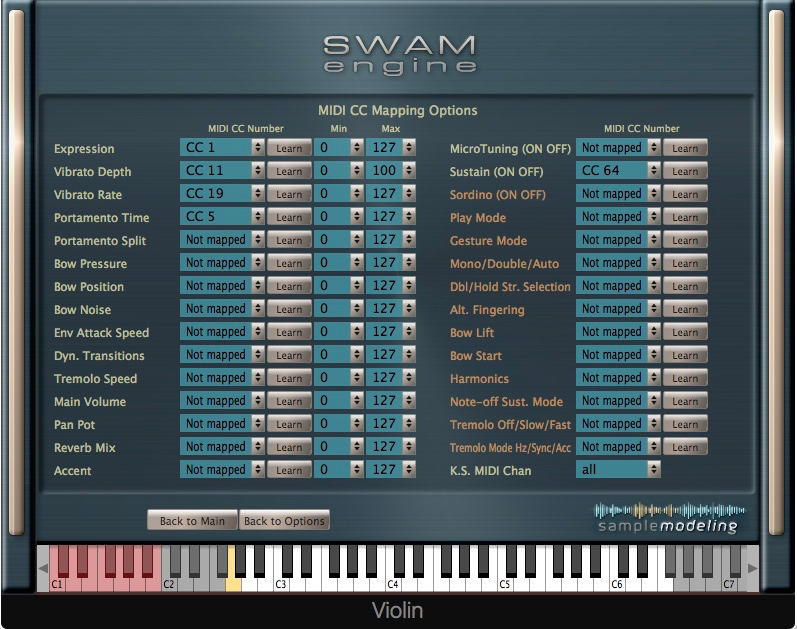797x629 pixels.
Task: Open Vibrato Rate CC 19 dropdown
Action: coord(222,194)
